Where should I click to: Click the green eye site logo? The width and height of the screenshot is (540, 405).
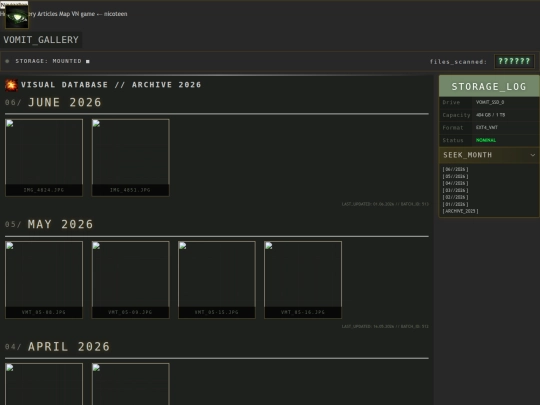(17, 17)
